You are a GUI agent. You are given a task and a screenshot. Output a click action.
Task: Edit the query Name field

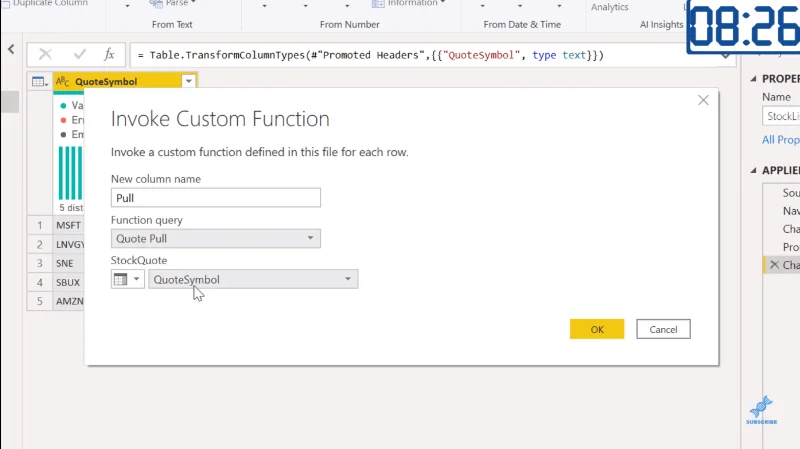coord(781,116)
